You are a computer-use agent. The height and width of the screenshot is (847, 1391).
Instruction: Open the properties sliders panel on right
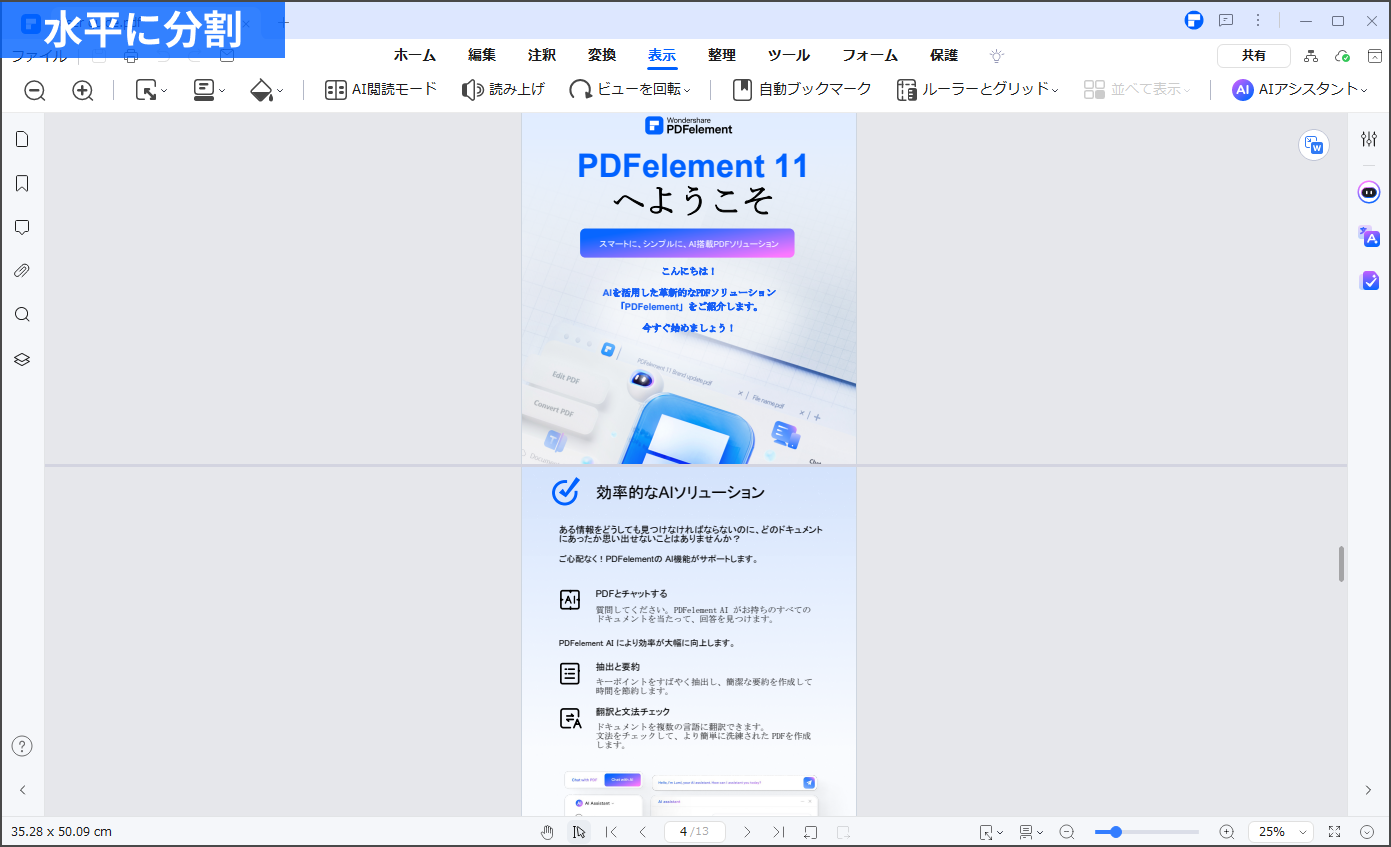point(1369,139)
